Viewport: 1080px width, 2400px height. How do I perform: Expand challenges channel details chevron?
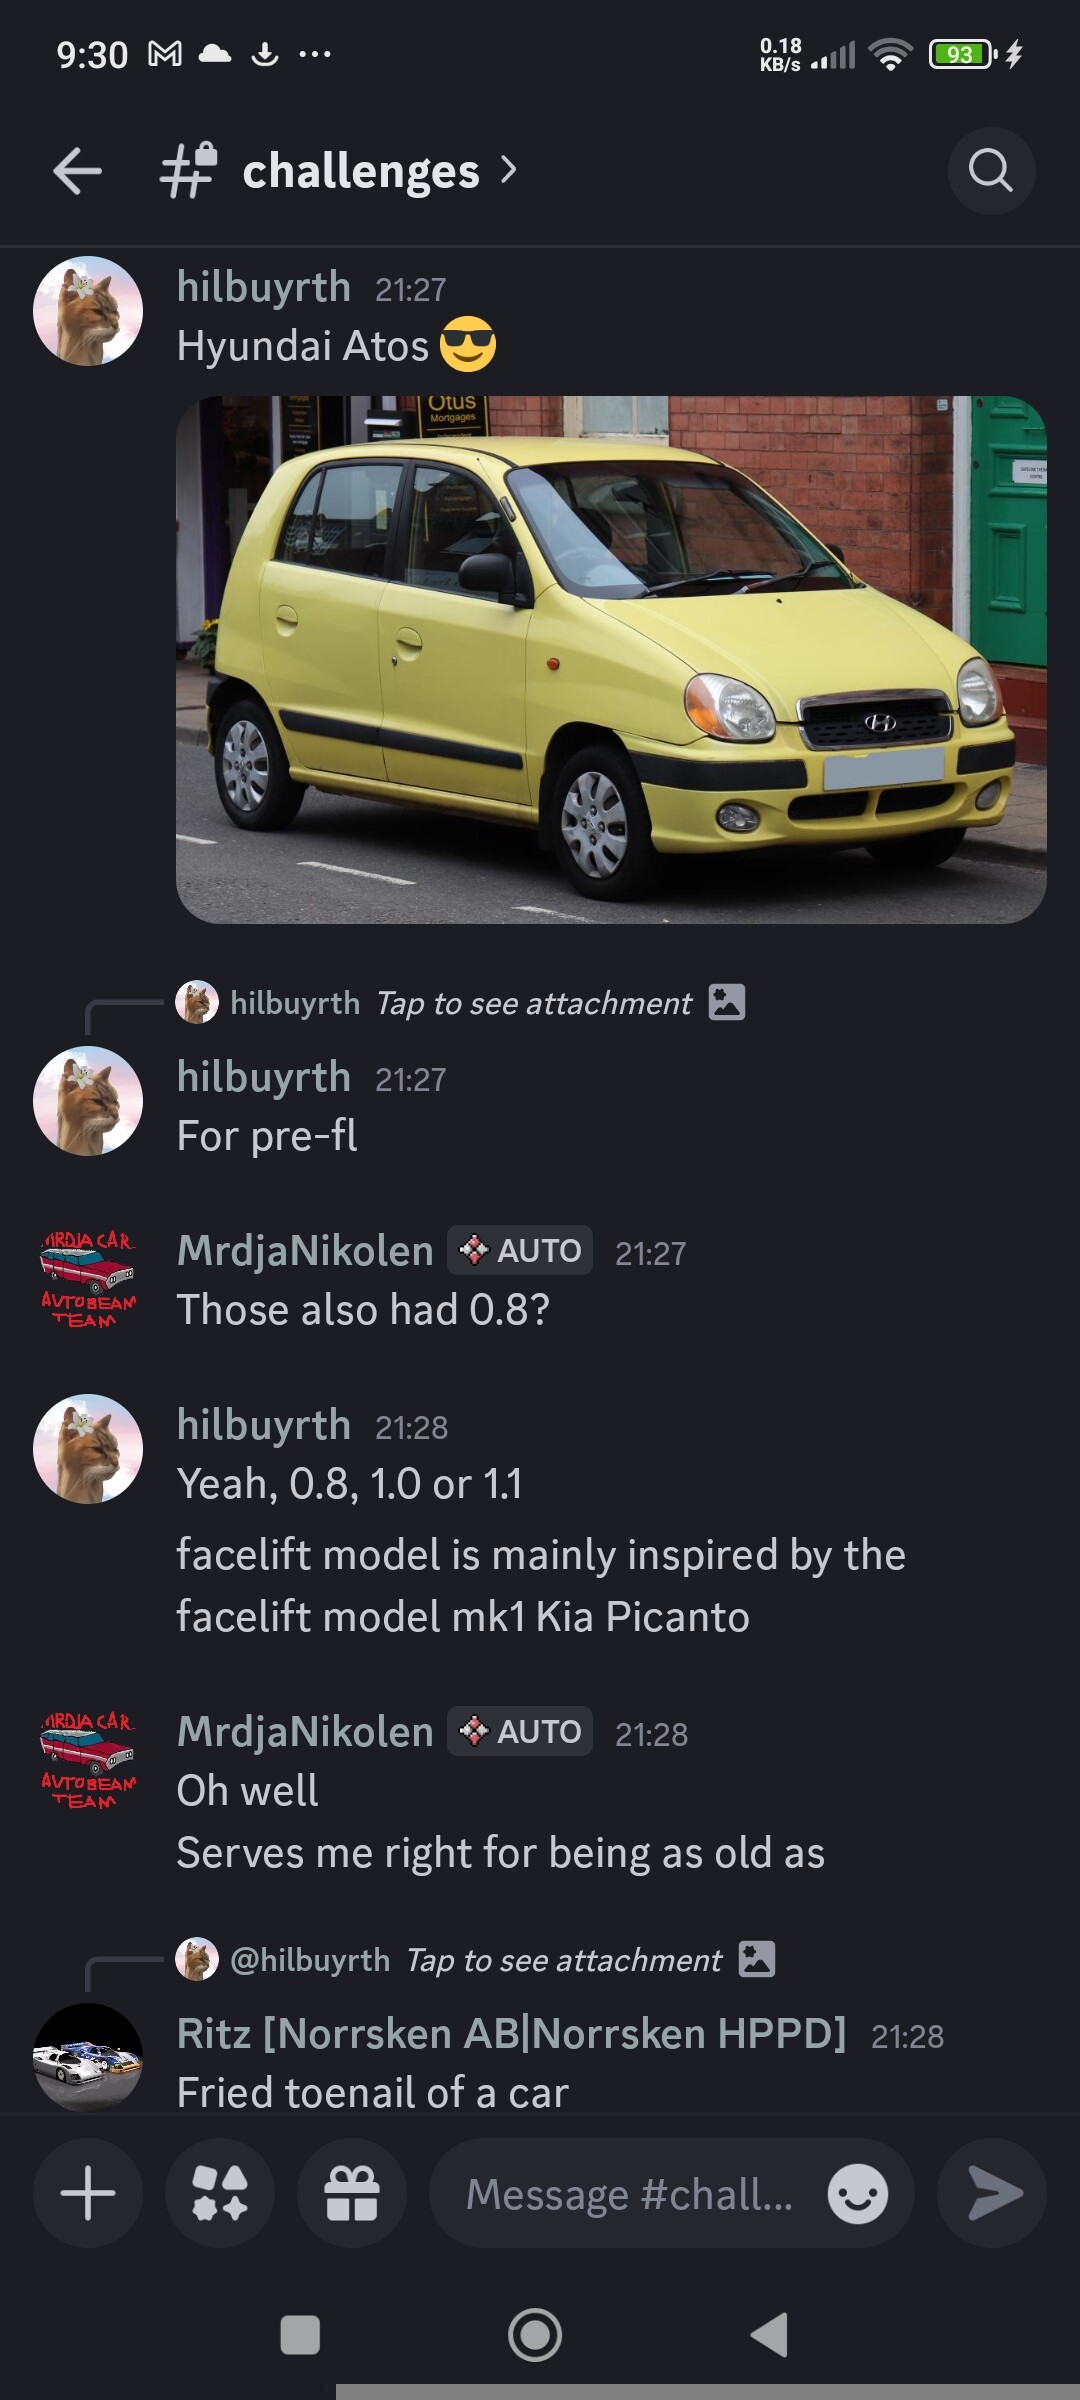[509, 170]
